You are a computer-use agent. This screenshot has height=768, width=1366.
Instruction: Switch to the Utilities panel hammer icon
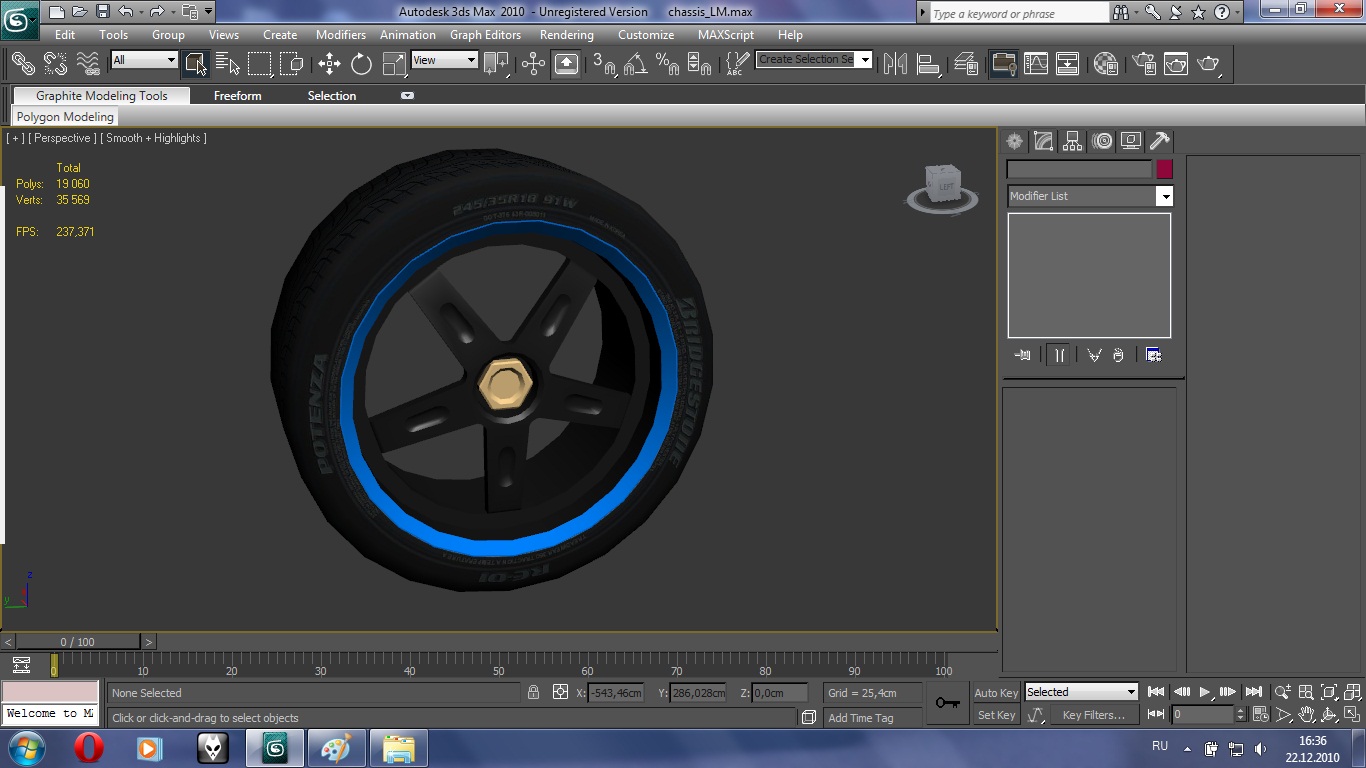pyautogui.click(x=1159, y=141)
